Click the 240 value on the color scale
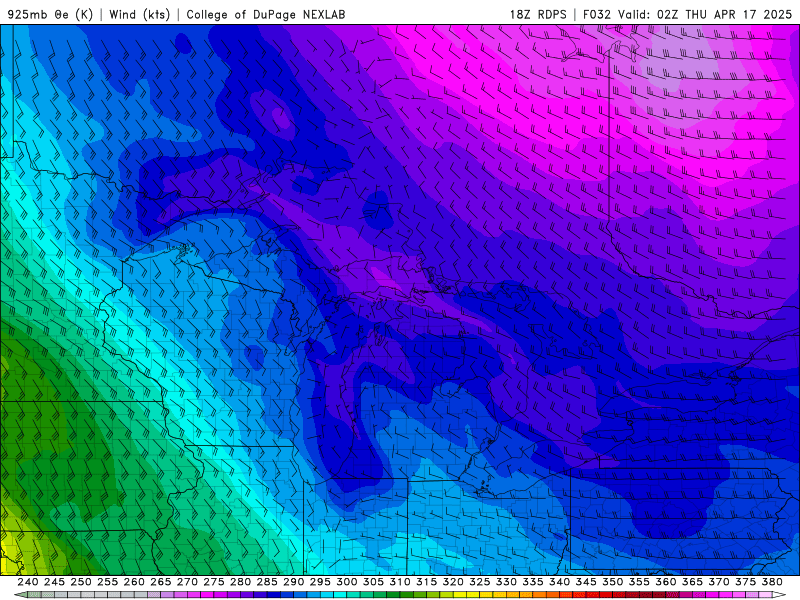 (28, 582)
